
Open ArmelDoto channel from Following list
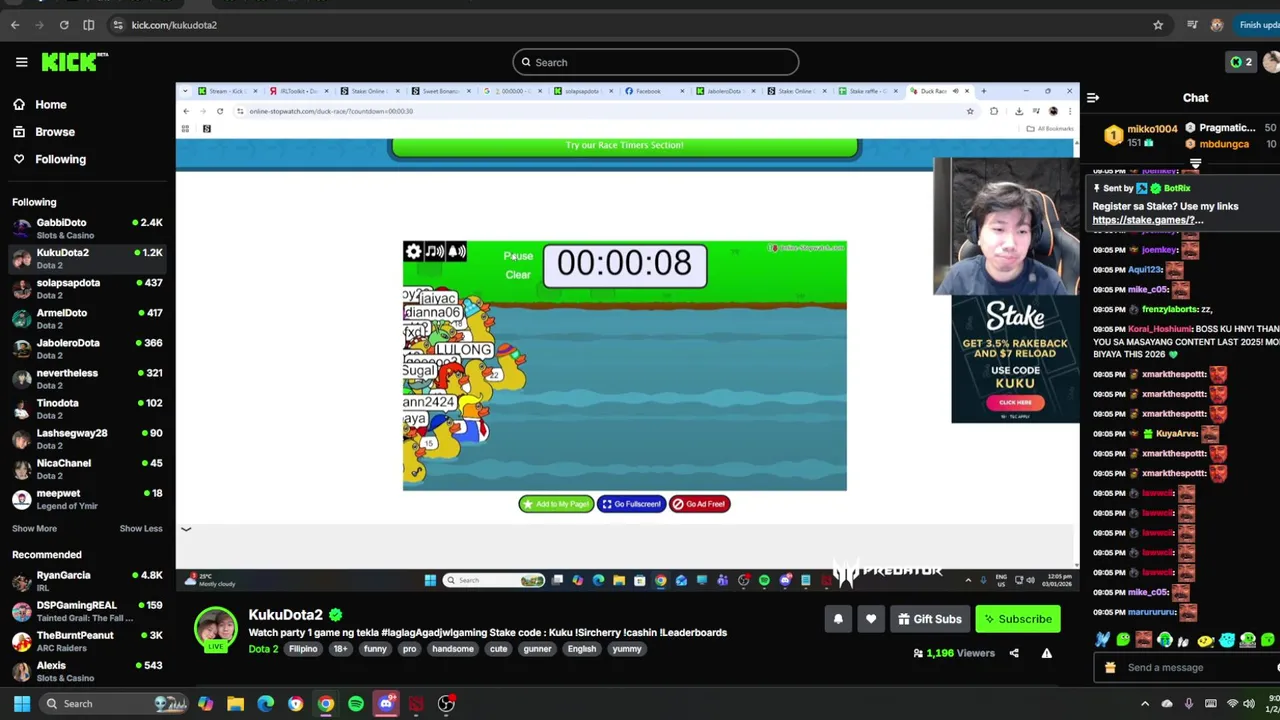click(x=87, y=318)
